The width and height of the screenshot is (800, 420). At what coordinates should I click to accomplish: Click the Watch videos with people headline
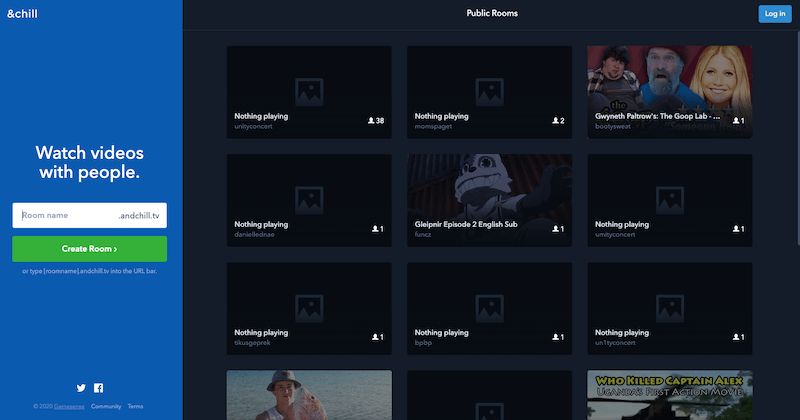coord(89,162)
